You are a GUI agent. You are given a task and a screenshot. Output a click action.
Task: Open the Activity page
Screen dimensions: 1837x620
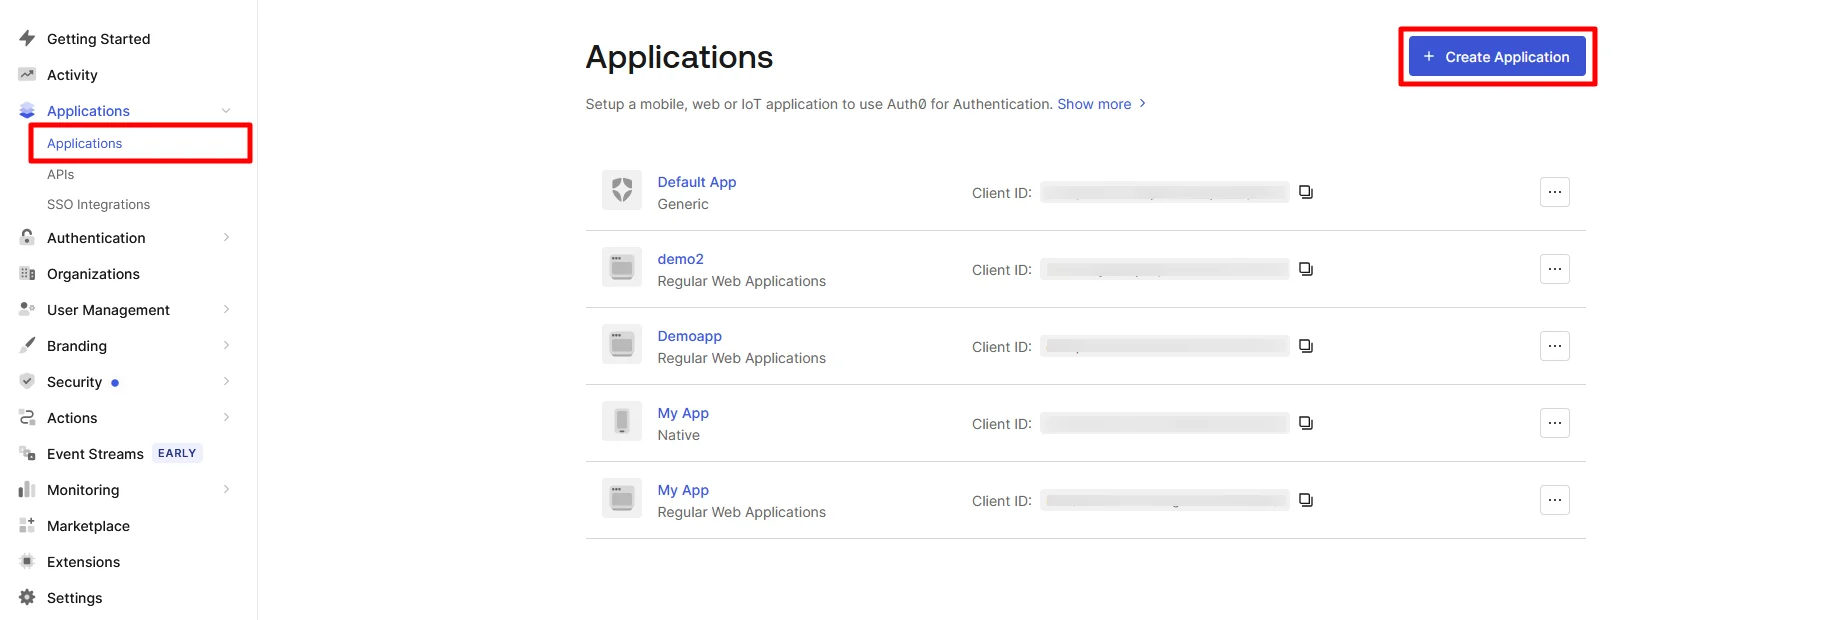[72, 74]
